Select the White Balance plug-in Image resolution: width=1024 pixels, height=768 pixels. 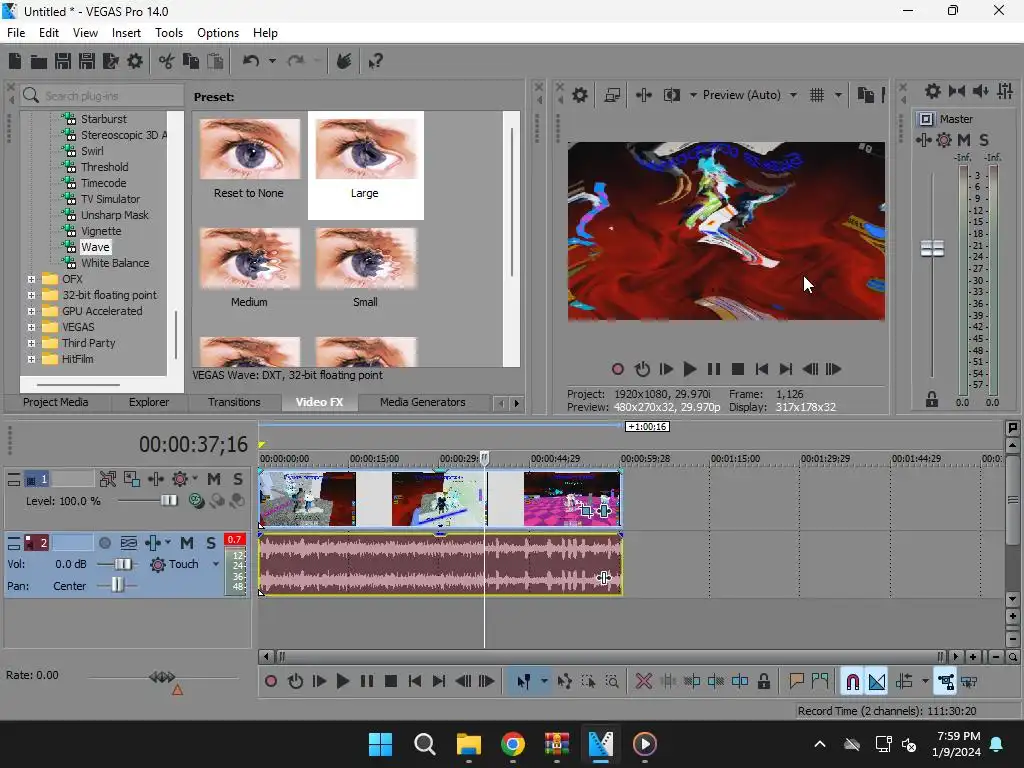115,263
